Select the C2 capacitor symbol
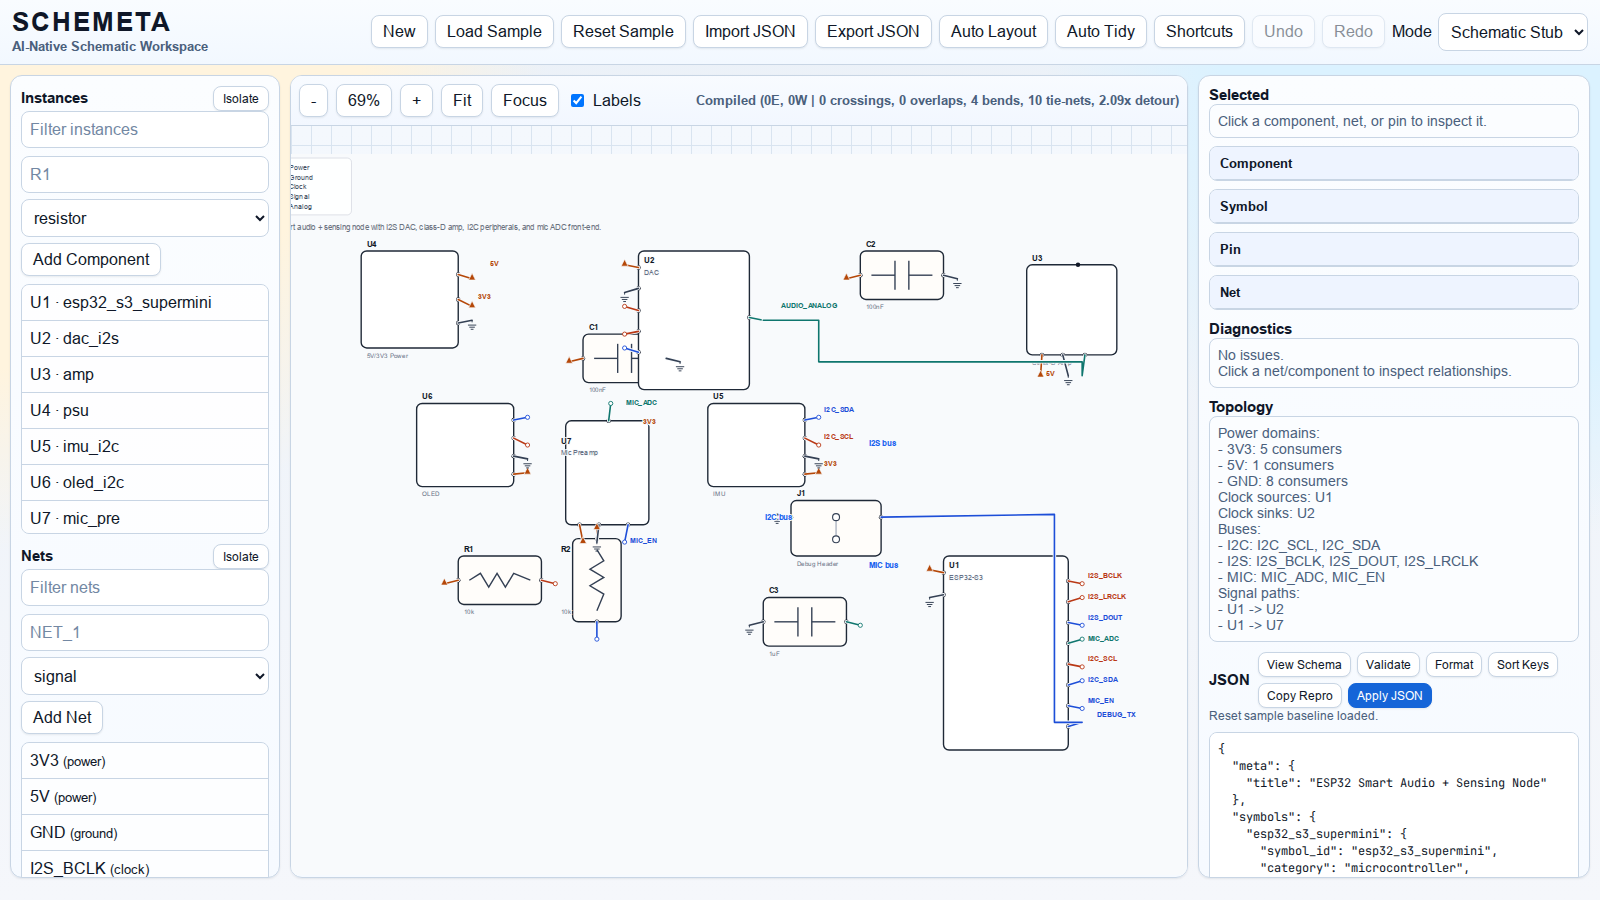Screen dimensions: 1600x900 point(901,275)
